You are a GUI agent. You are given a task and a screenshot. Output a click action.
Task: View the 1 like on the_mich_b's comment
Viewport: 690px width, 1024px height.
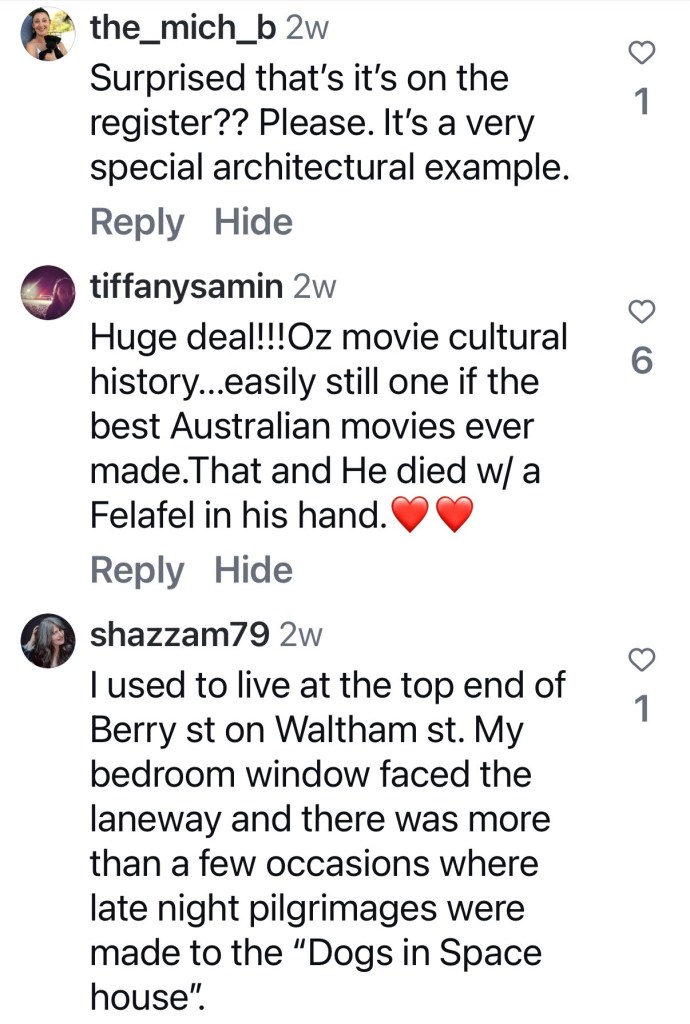(x=642, y=101)
